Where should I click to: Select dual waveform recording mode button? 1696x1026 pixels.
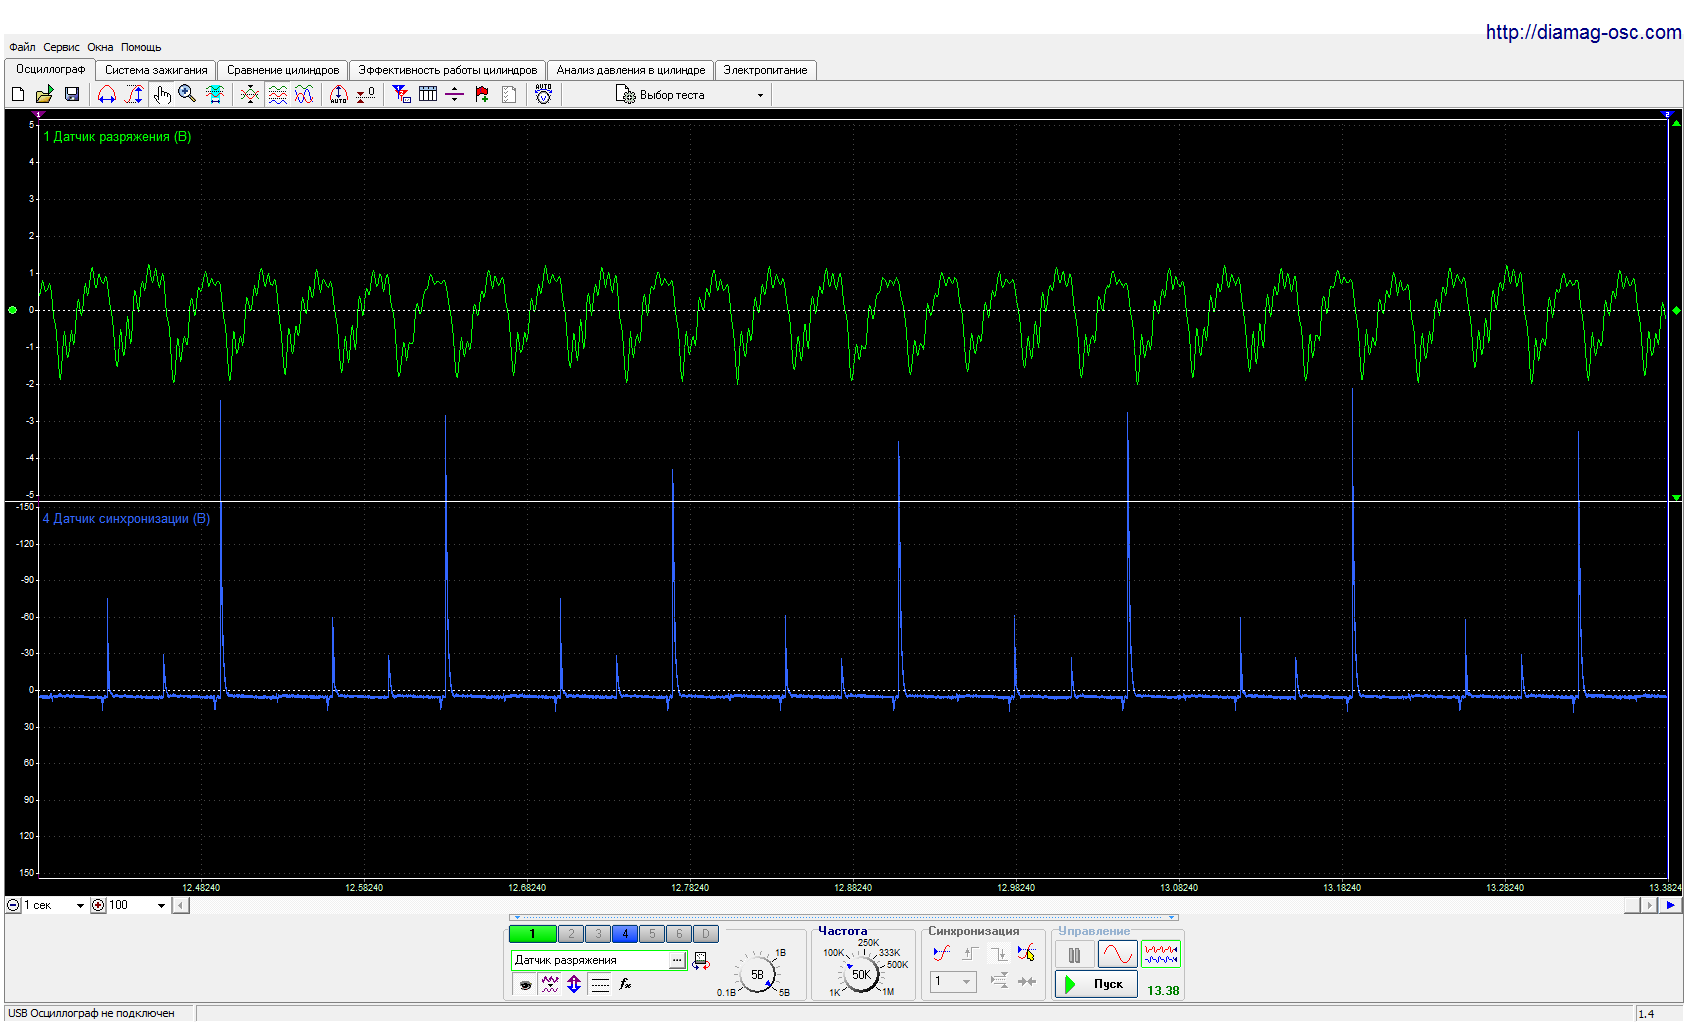1161,955
